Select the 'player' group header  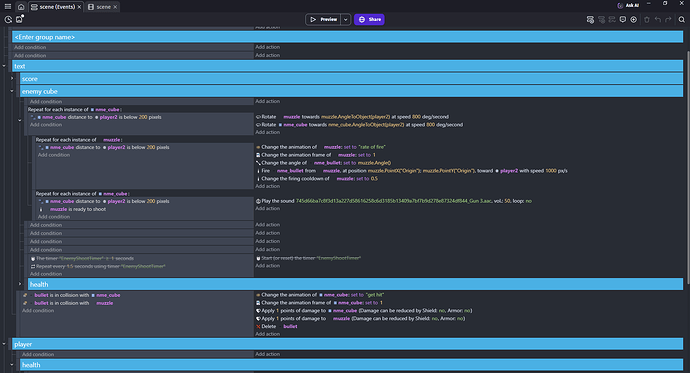pyautogui.click(x=348, y=344)
